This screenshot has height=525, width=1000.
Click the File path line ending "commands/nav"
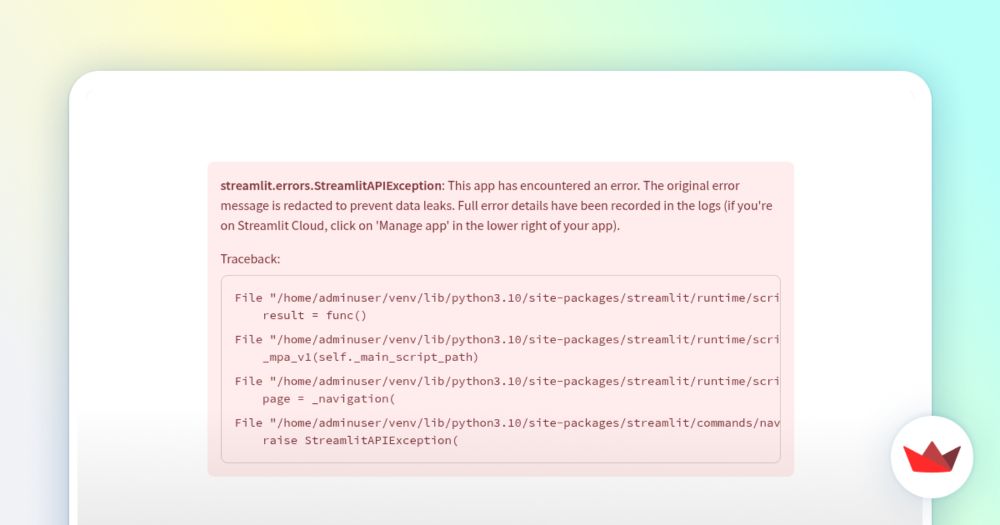(x=507, y=423)
